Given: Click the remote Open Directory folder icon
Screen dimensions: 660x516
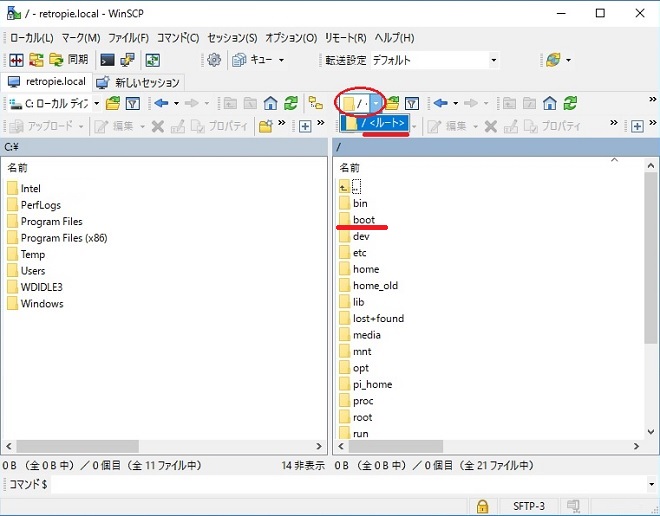Looking at the screenshot, I should pyautogui.click(x=392, y=103).
